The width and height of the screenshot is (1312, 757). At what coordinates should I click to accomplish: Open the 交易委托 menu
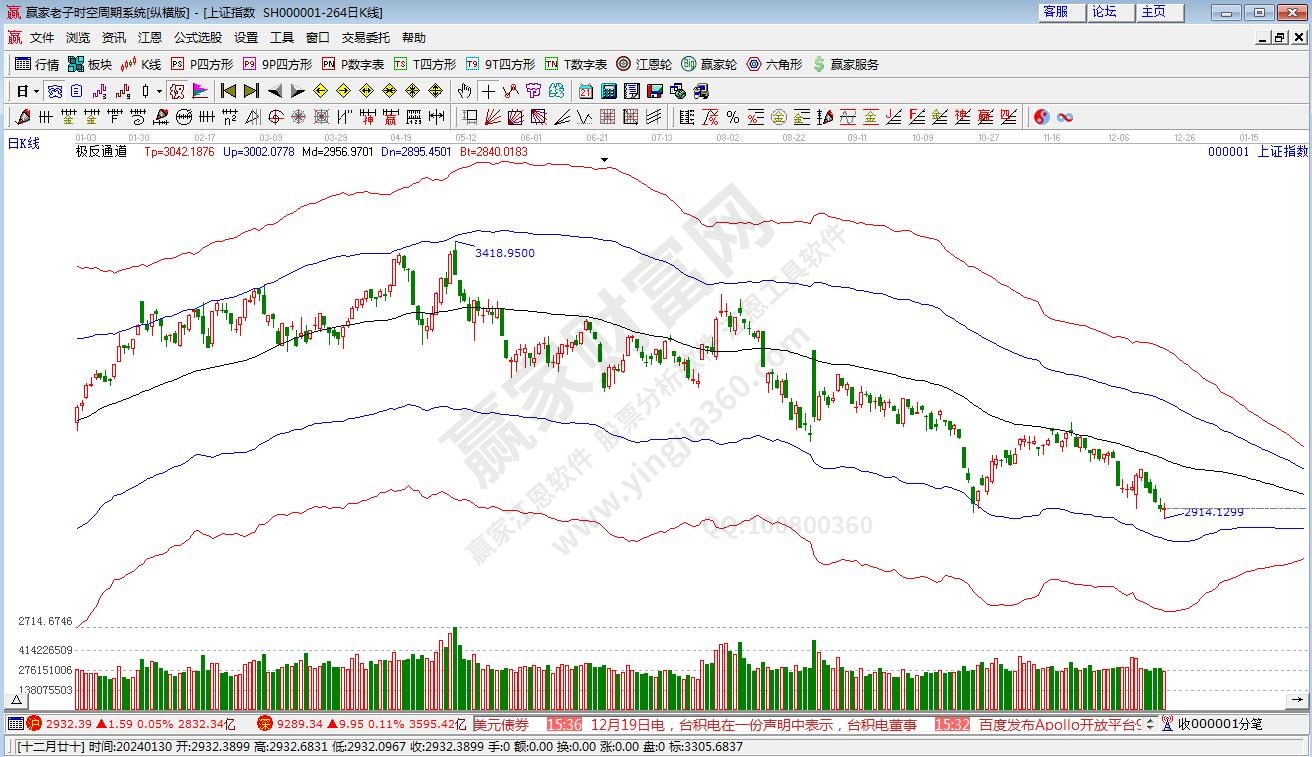click(365, 38)
